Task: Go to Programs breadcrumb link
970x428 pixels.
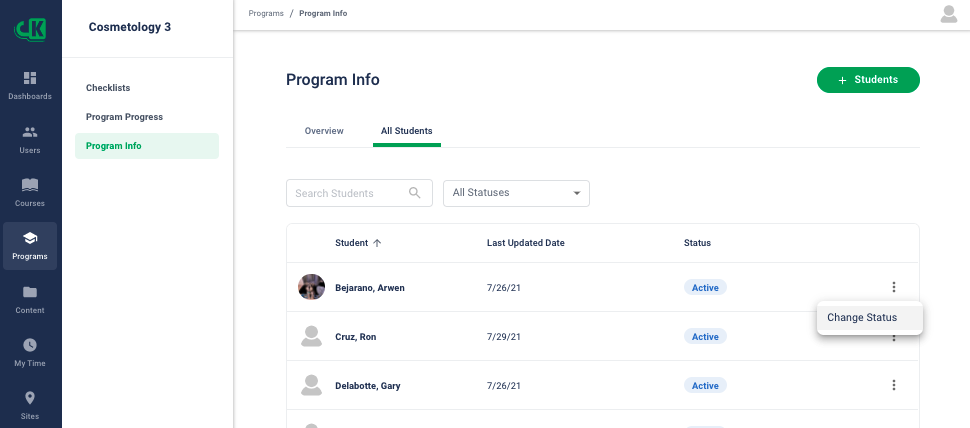Action: [x=266, y=13]
